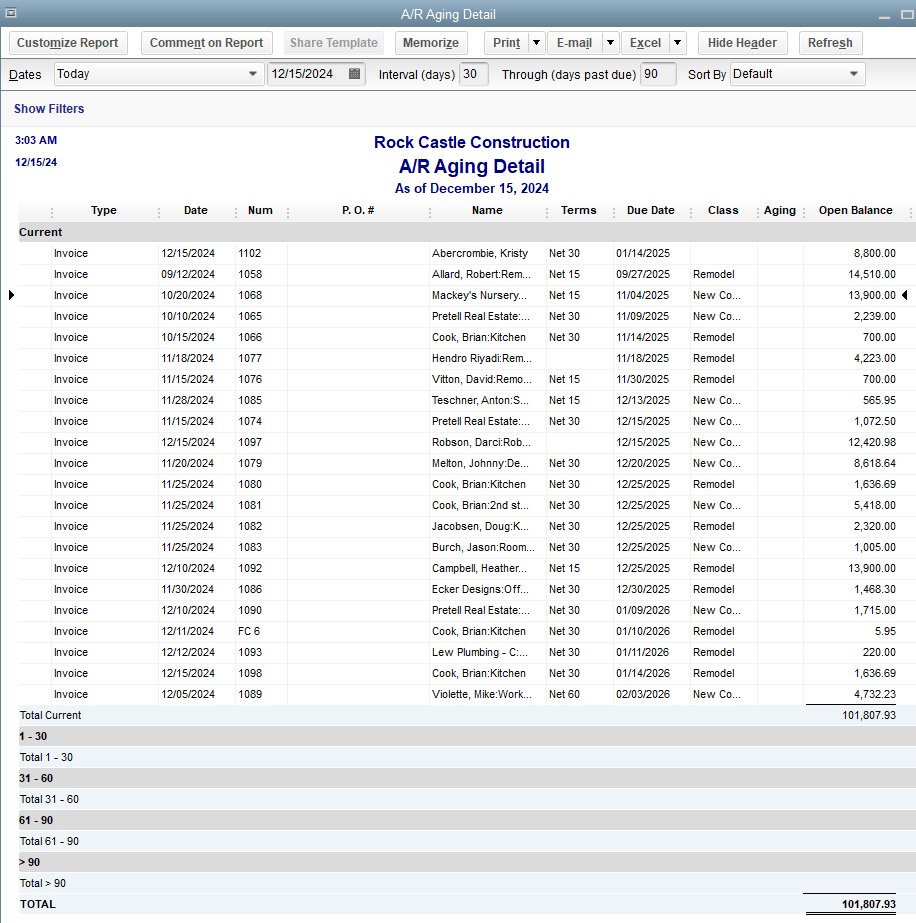
Task: Click the Print button
Action: point(507,43)
